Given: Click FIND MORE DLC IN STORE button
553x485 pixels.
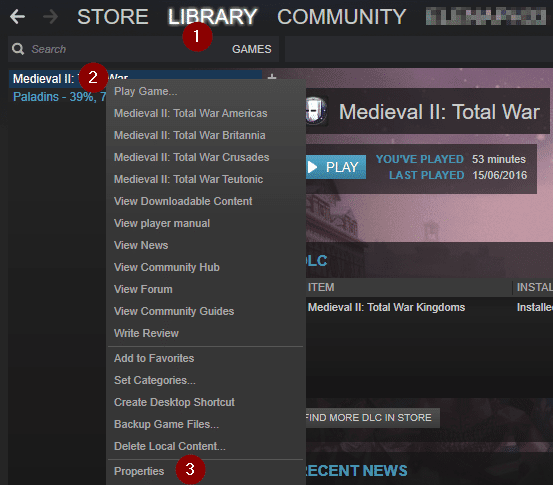Looking at the screenshot, I should point(372,418).
